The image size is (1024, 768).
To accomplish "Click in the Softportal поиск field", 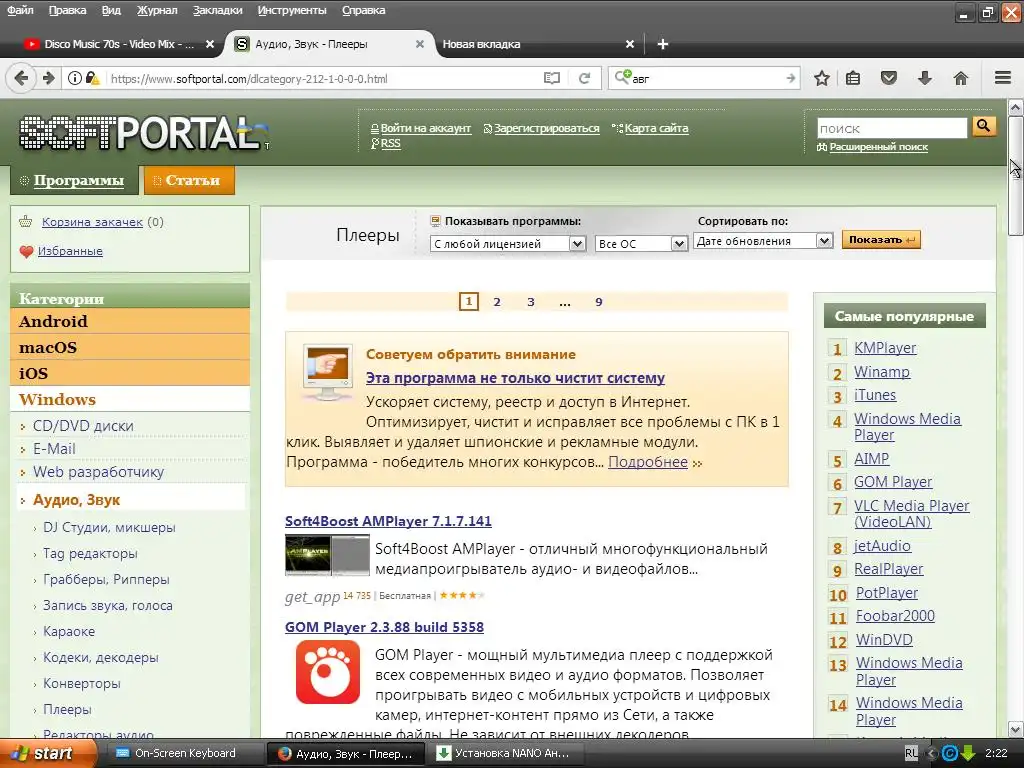I will coord(891,128).
